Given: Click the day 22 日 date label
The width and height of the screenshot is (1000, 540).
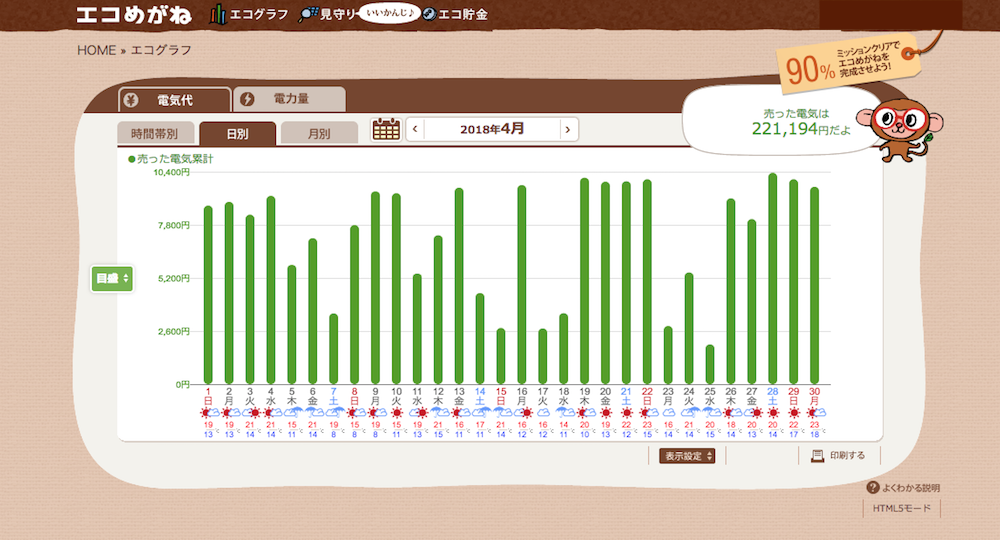Looking at the screenshot, I should click(x=647, y=396).
